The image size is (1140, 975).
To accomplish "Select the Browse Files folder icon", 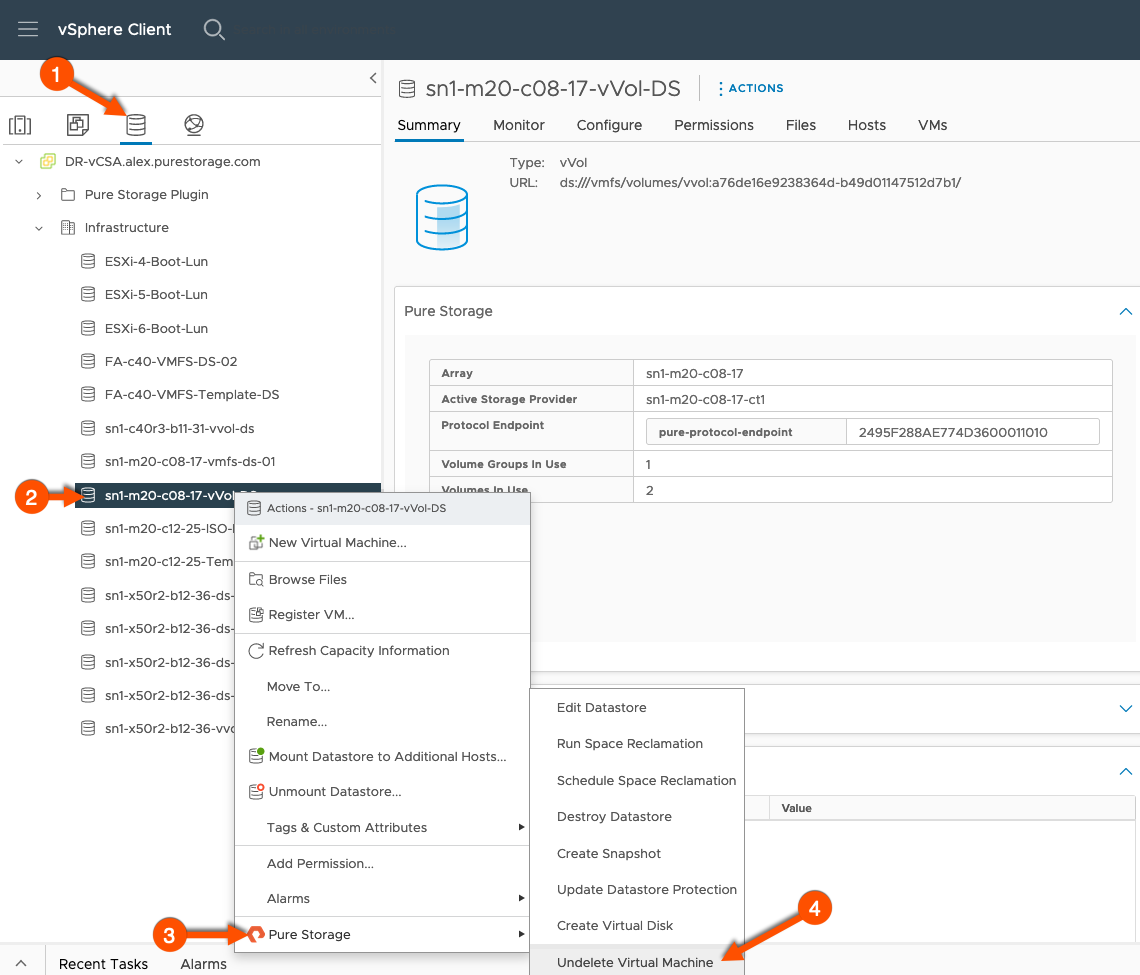I will (x=253, y=579).
